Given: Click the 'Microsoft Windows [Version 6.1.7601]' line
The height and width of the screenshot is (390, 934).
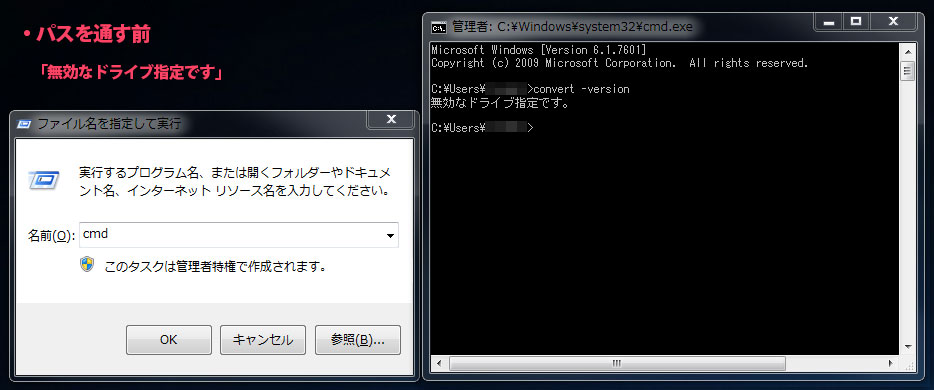Looking at the screenshot, I should [538, 50].
